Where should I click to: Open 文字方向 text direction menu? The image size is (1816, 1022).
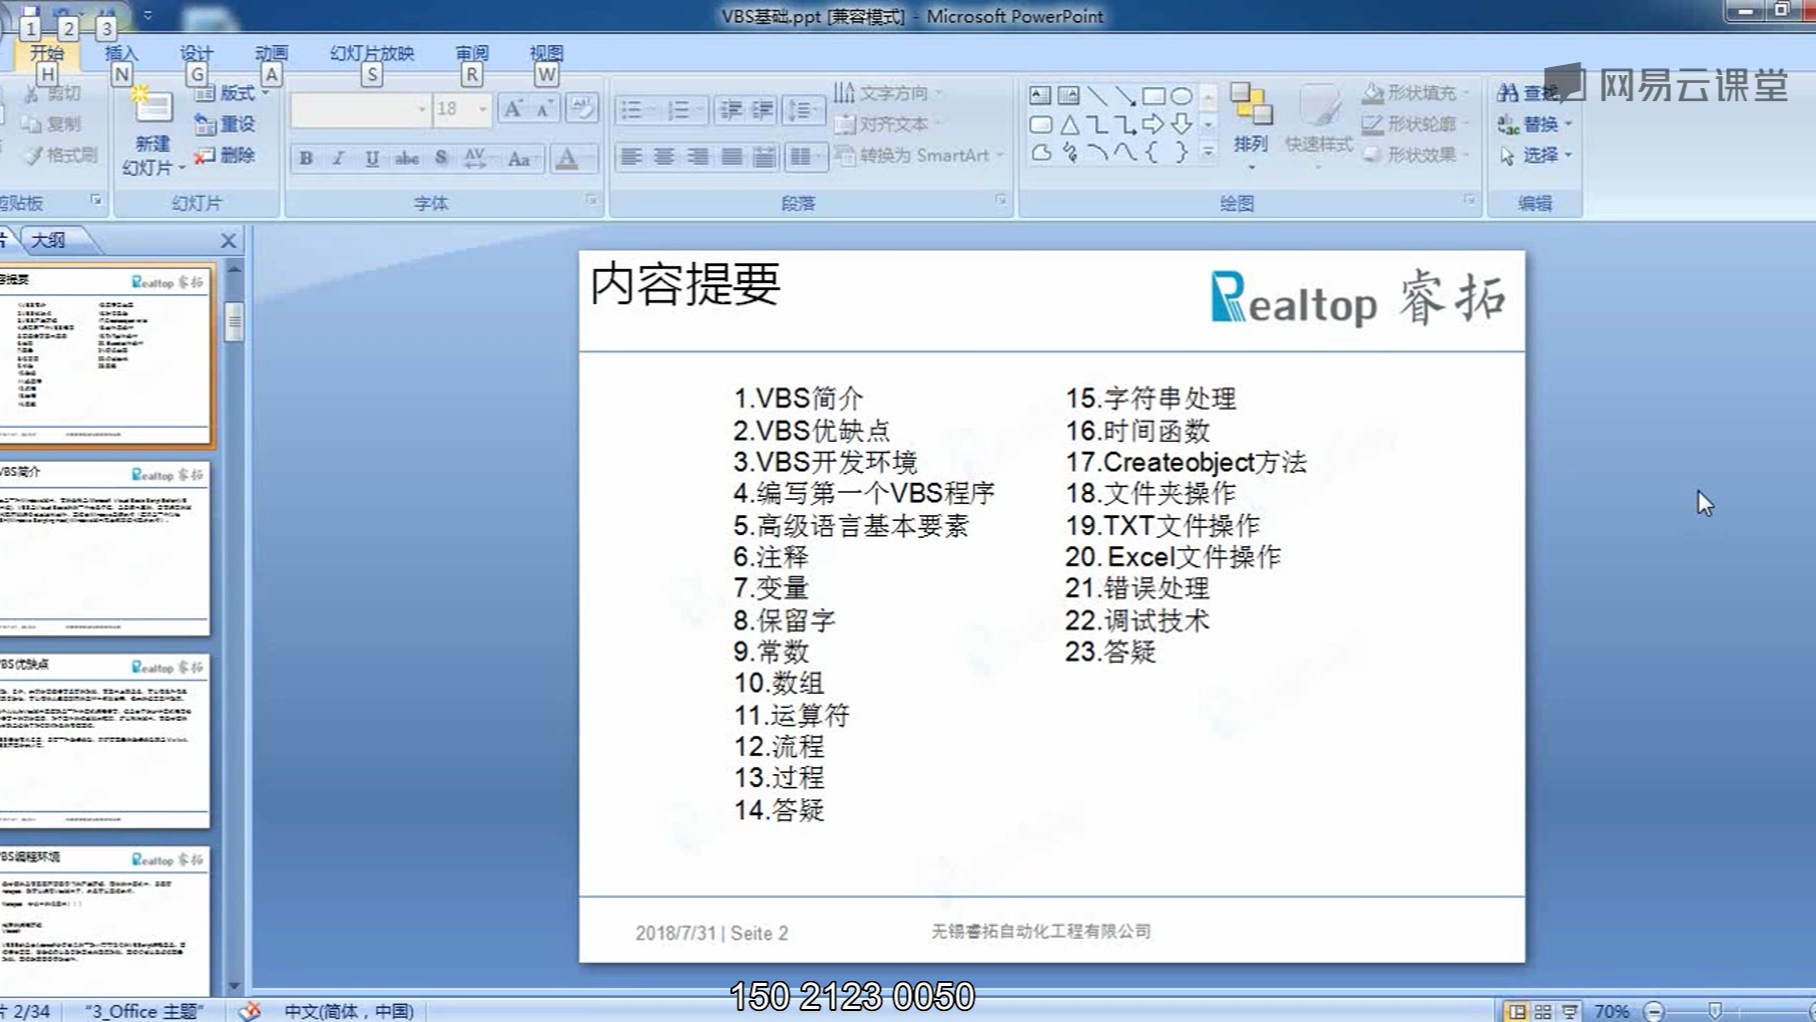click(x=888, y=93)
